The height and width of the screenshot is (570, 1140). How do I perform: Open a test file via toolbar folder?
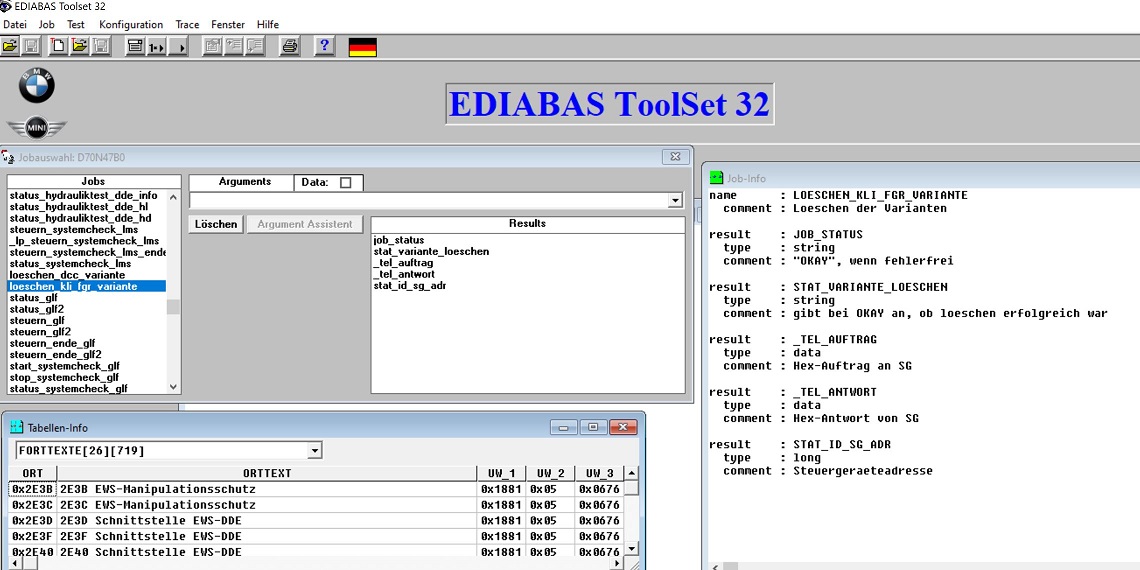[x=79, y=47]
